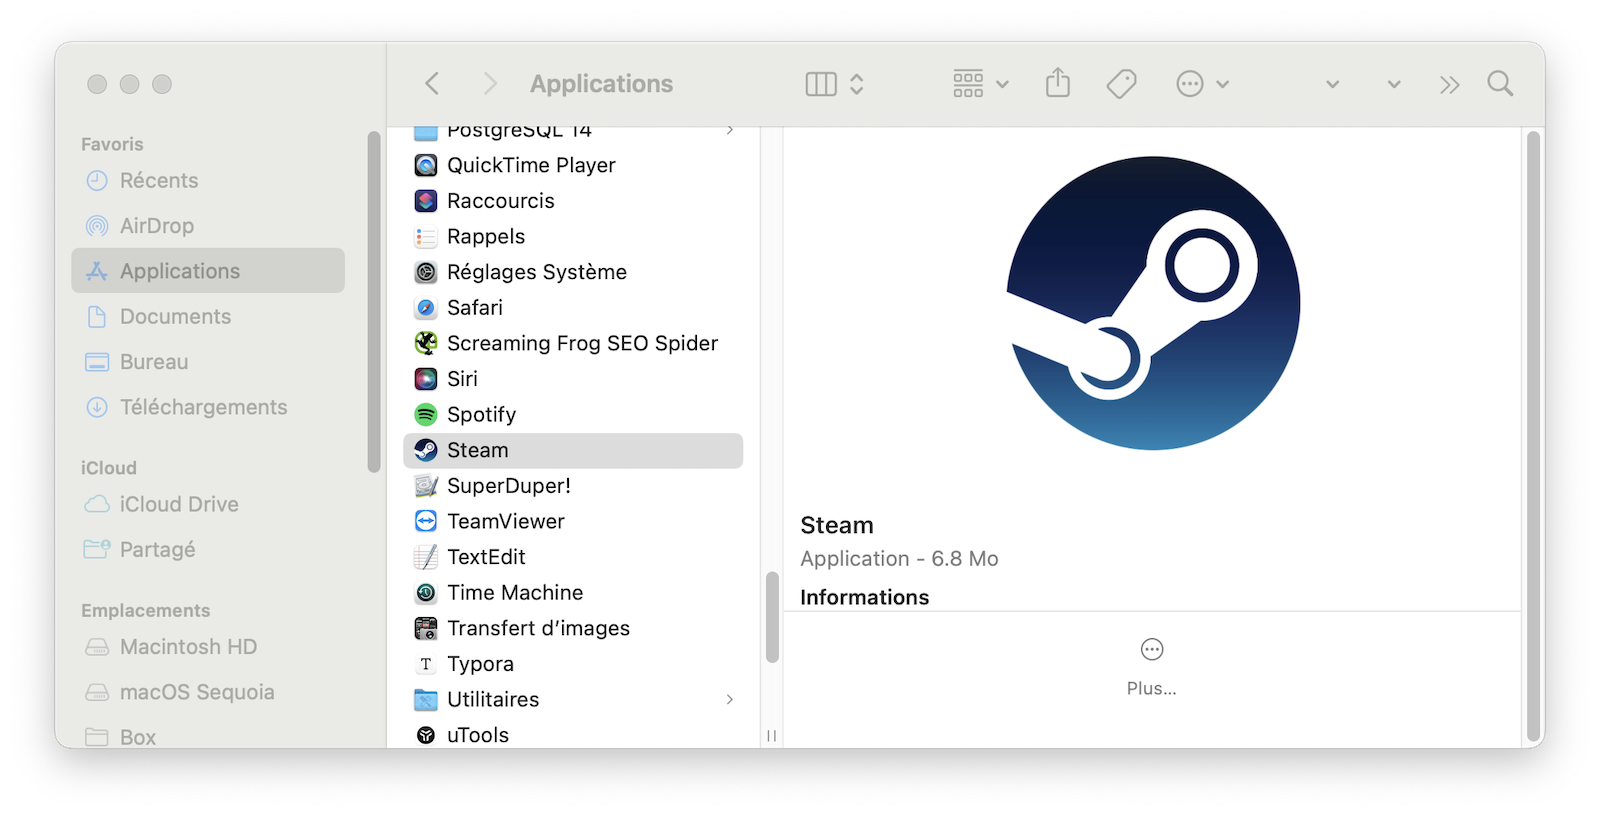Open the second dropdown chevron before the double chevron
Screen dimensions: 1600x816
tap(1394, 85)
